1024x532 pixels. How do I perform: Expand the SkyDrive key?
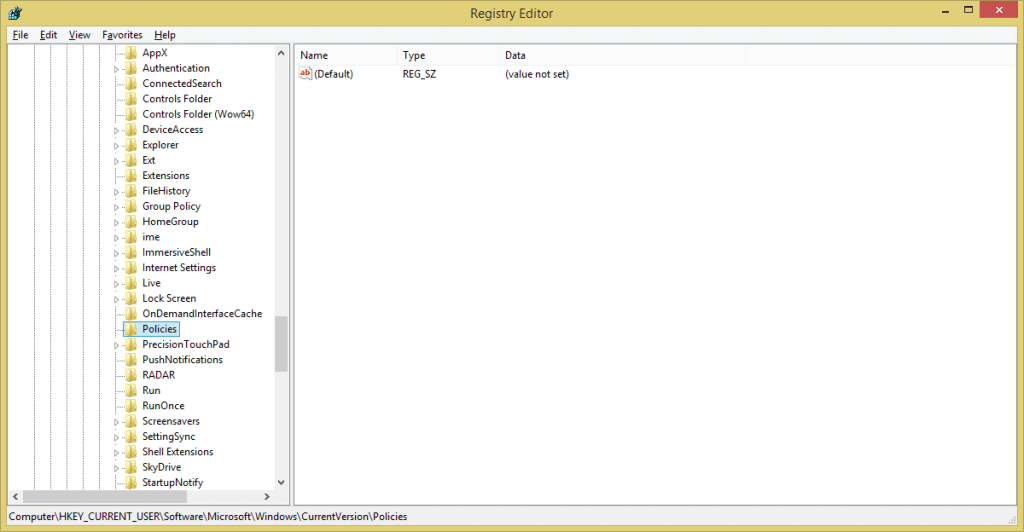(116, 468)
